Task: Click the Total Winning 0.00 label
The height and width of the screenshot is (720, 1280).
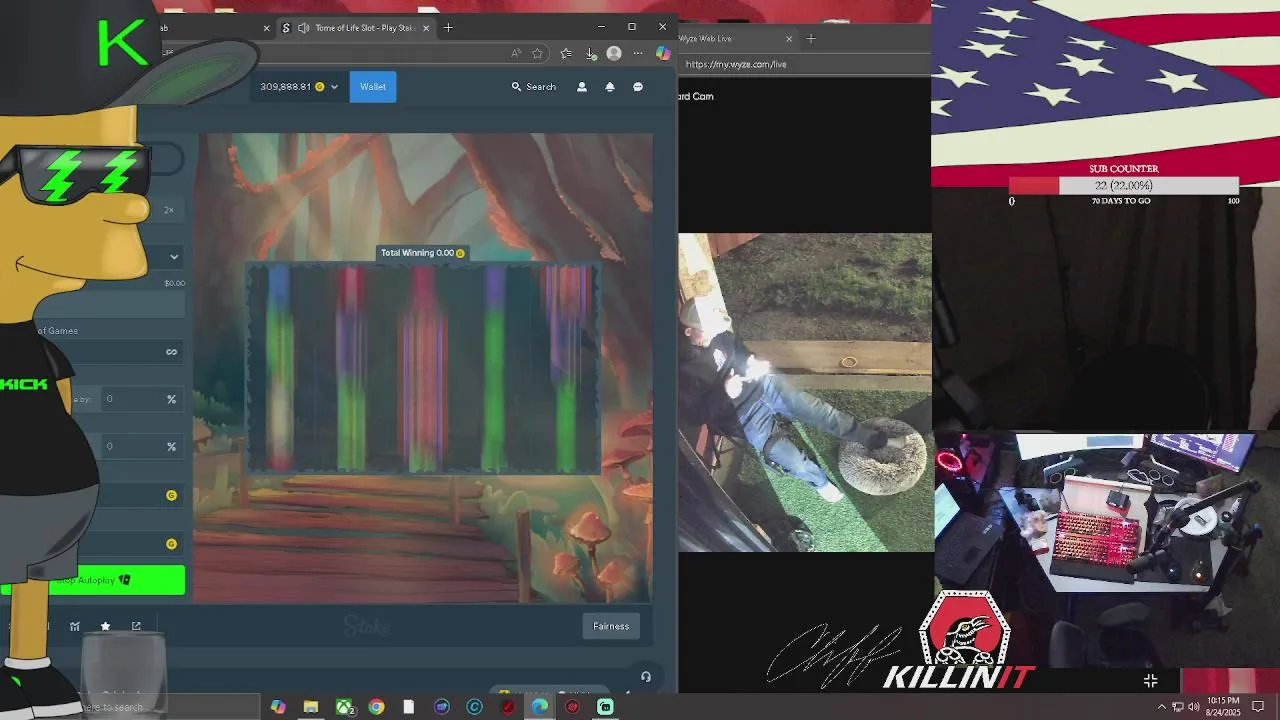Action: pos(423,253)
